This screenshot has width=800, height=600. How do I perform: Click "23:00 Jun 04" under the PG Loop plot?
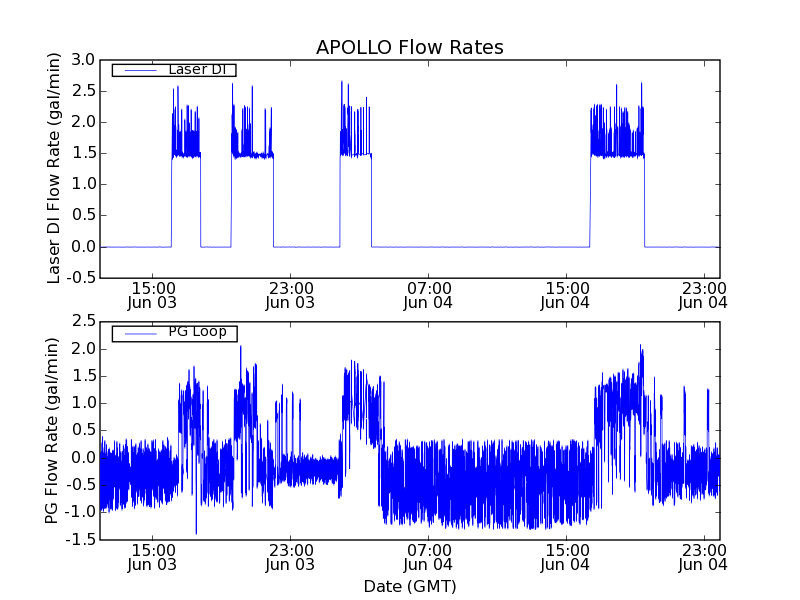tap(703, 558)
